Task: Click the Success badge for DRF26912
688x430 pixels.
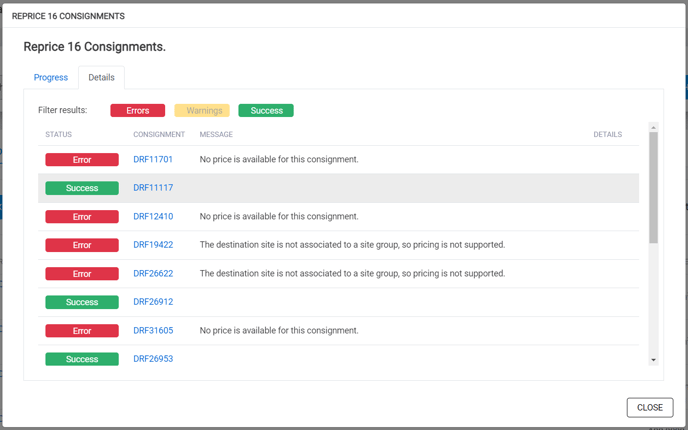Action: 82,302
